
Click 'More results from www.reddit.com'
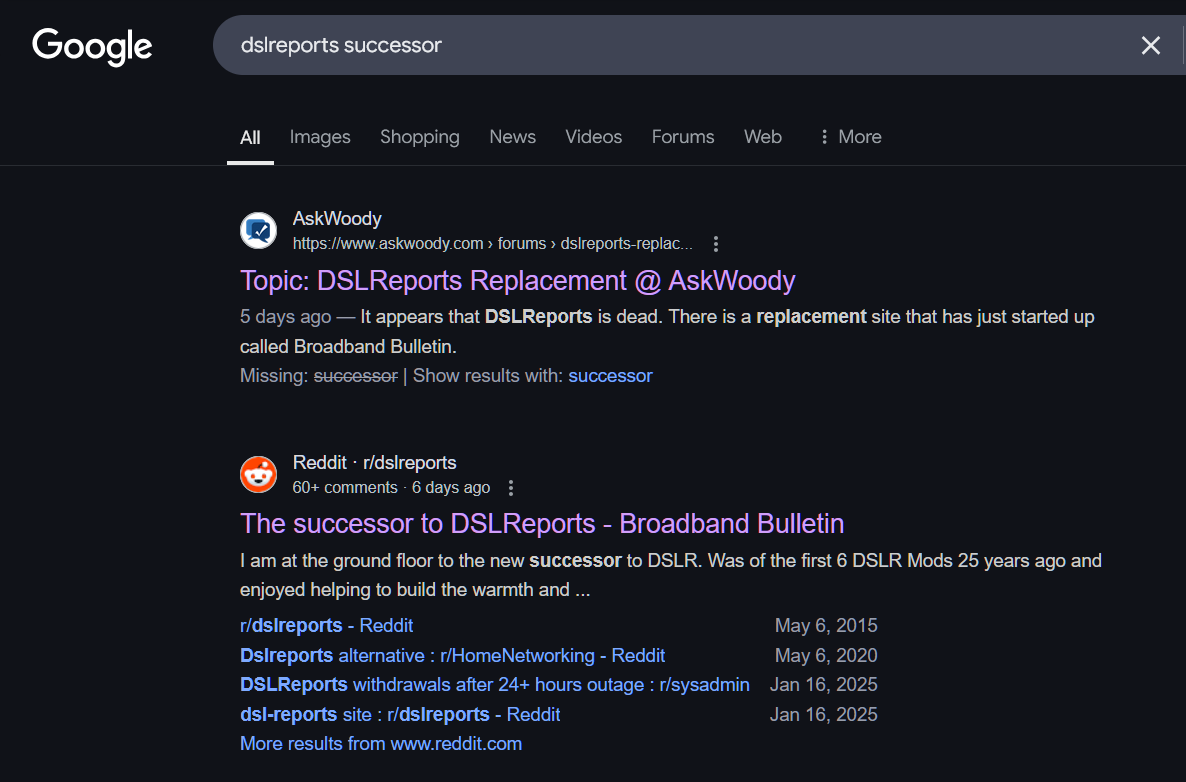(380, 743)
